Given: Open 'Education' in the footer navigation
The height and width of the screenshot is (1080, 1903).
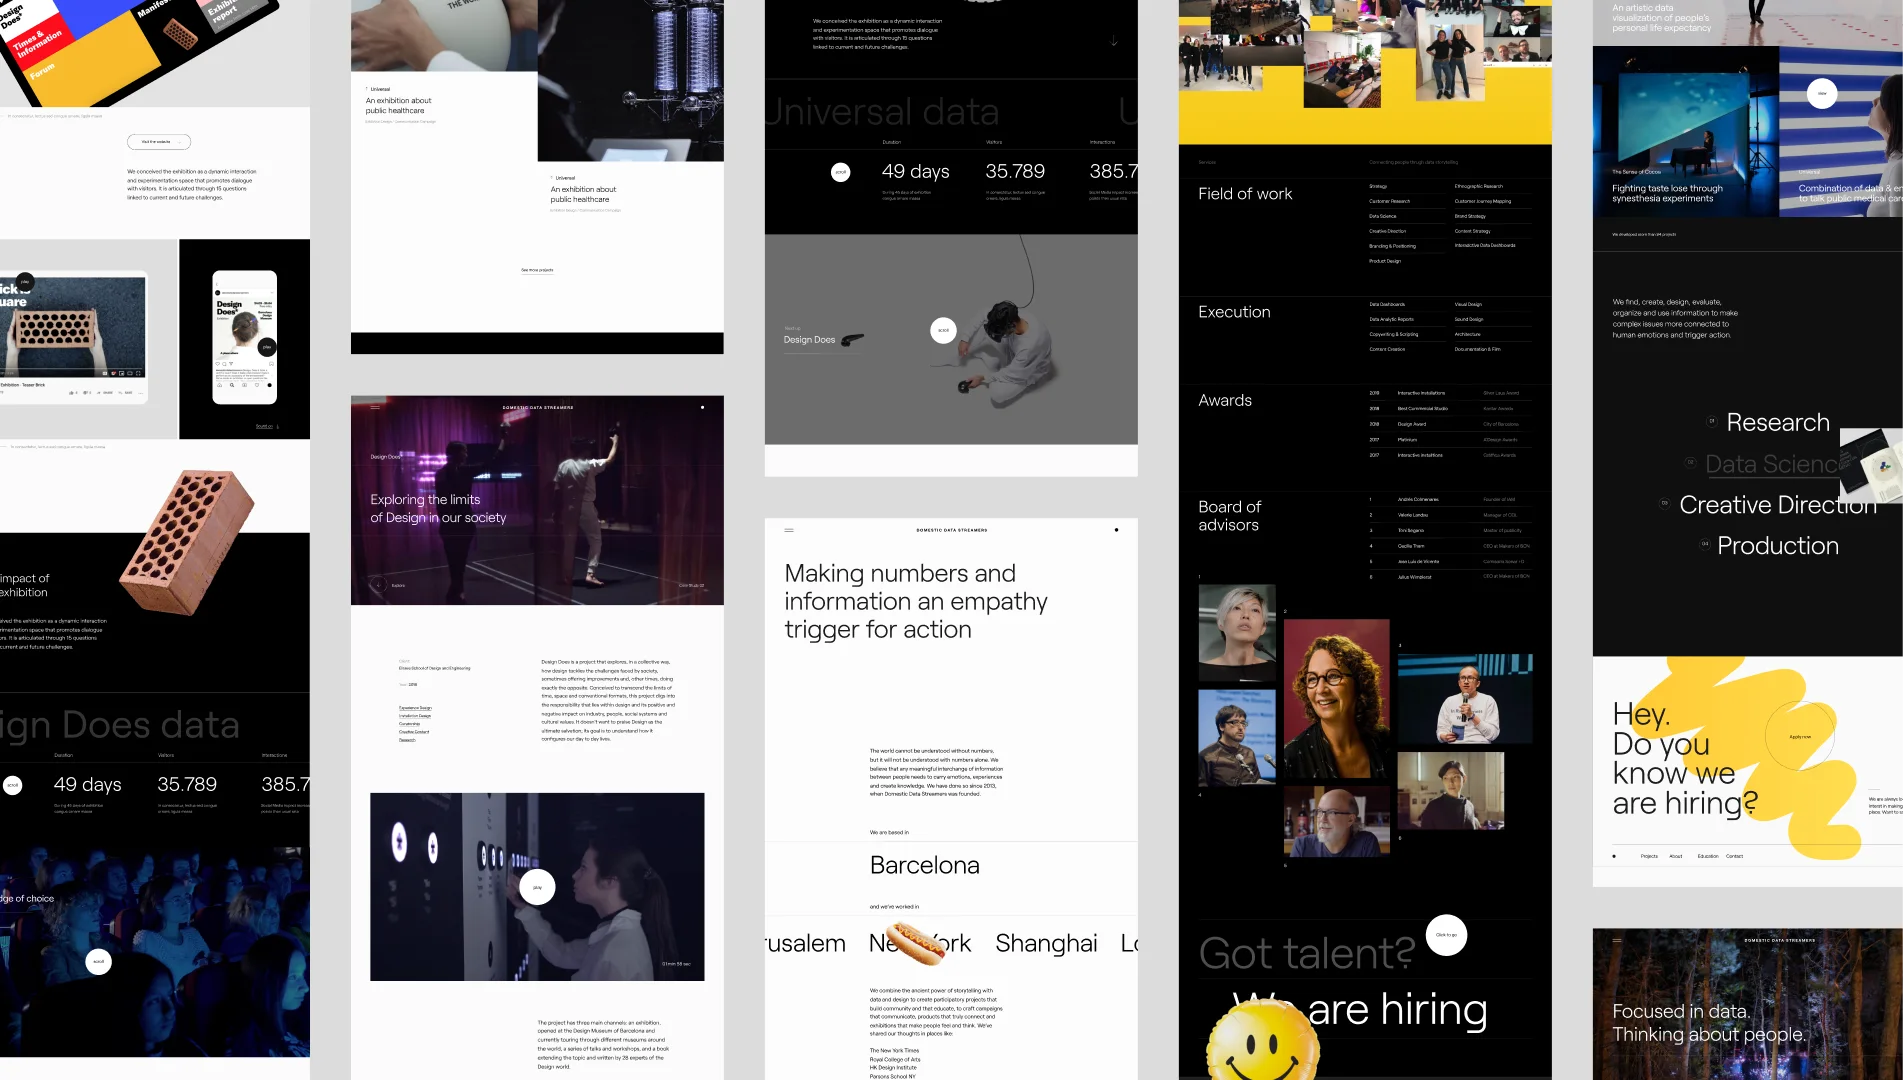Looking at the screenshot, I should coord(1708,856).
